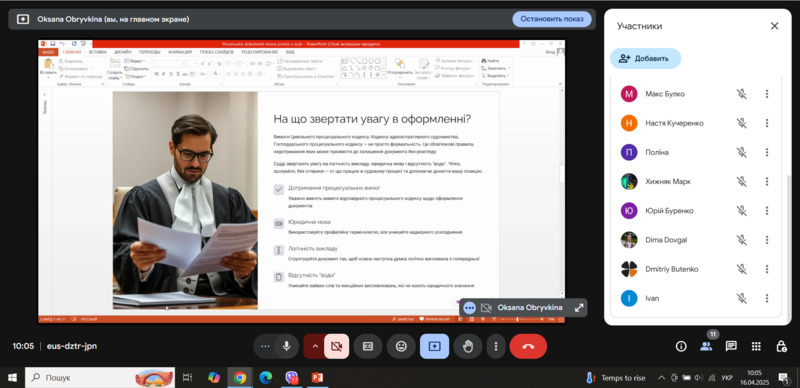Click muted mic icon for Хижняк Марк
This screenshot has height=388, width=800.
click(x=741, y=181)
